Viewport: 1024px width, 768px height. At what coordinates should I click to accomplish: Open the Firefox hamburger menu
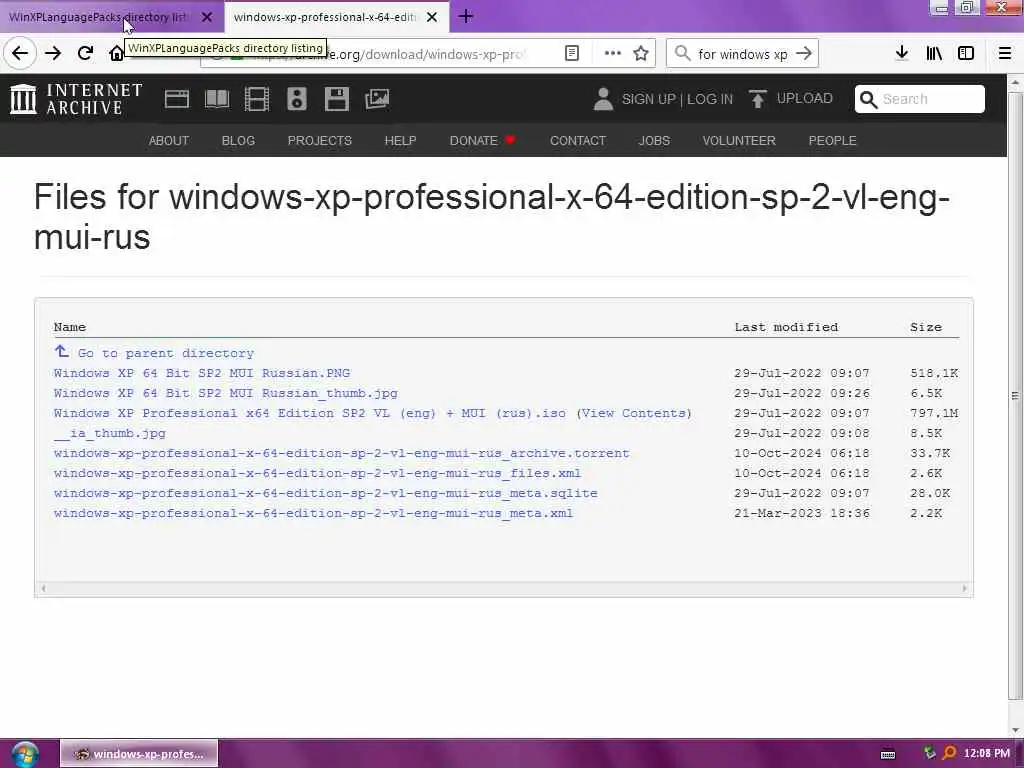point(1005,54)
